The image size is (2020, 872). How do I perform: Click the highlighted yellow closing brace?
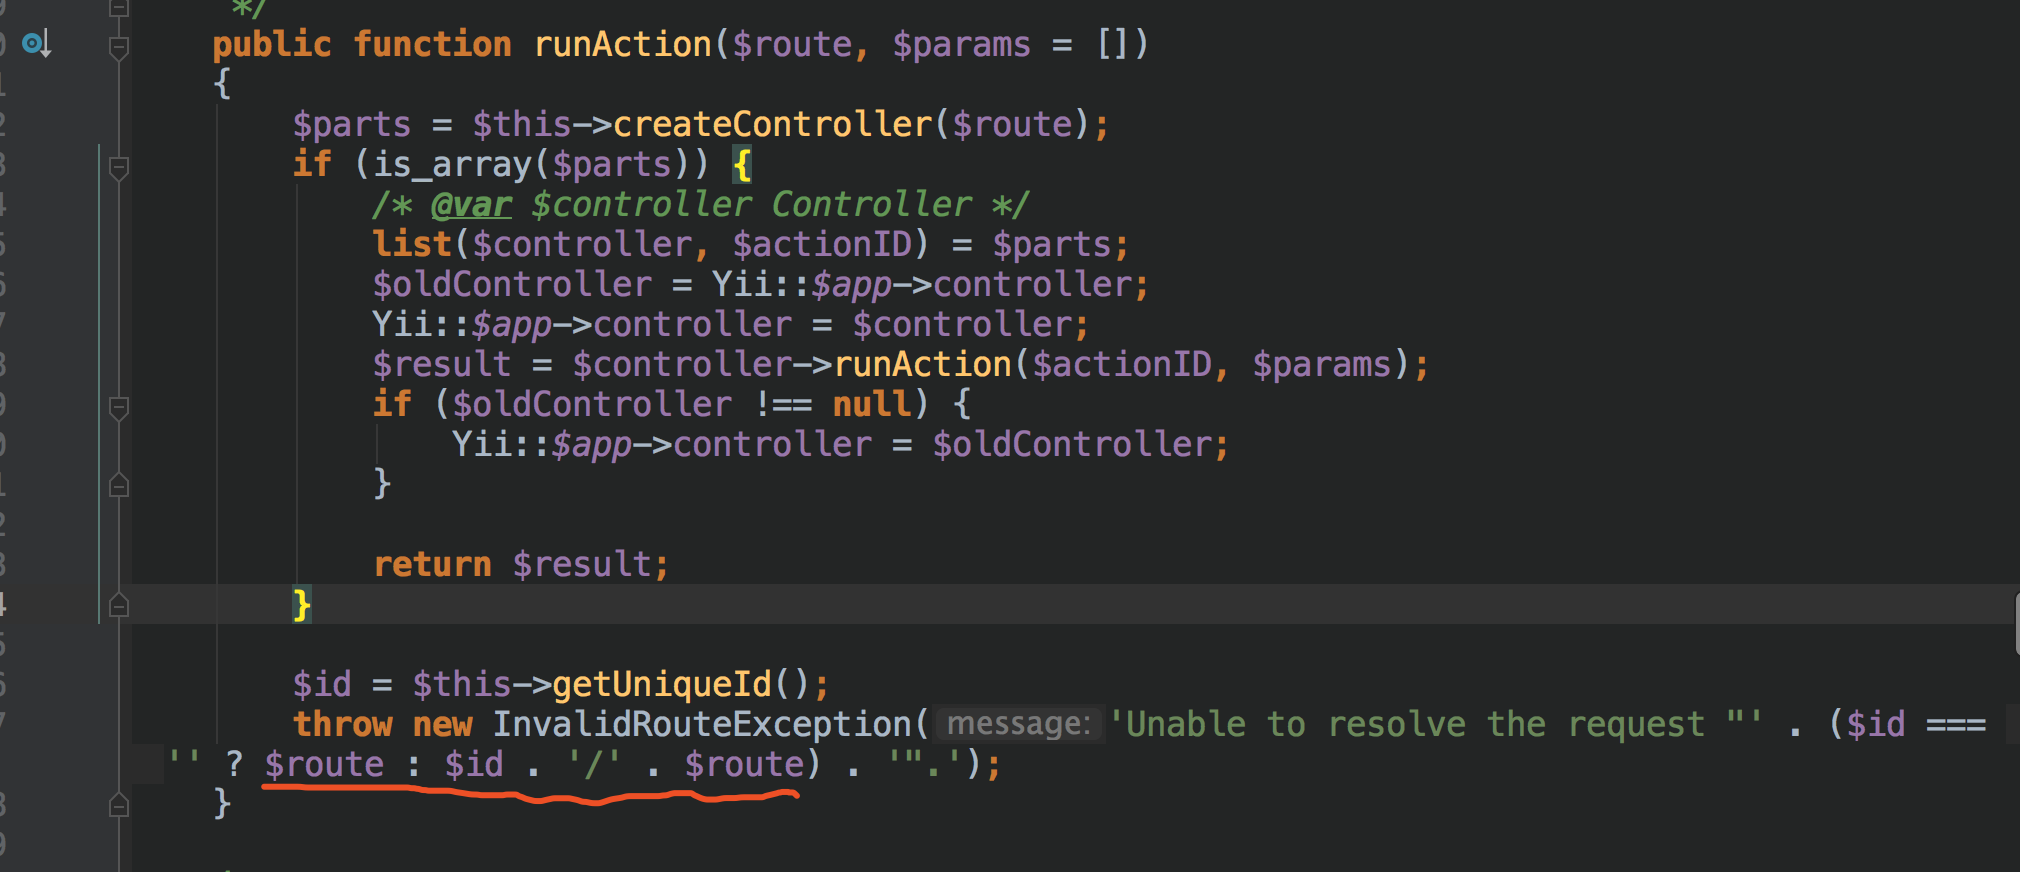tap(301, 605)
